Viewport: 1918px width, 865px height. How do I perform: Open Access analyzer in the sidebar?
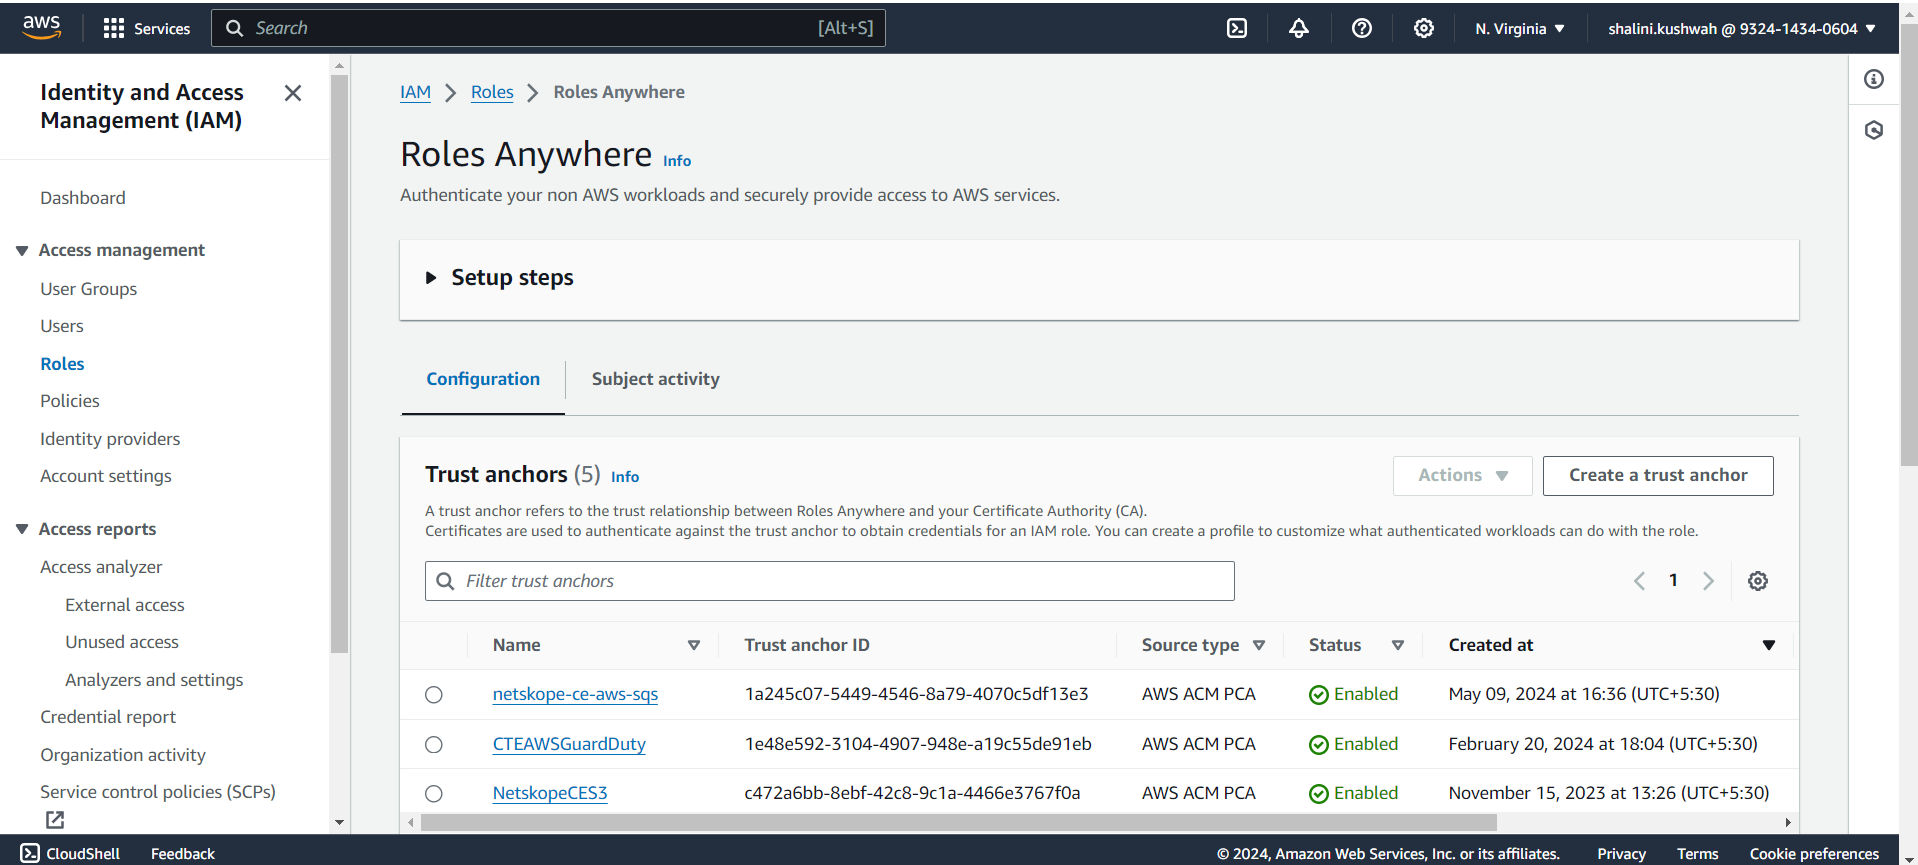pos(101,567)
